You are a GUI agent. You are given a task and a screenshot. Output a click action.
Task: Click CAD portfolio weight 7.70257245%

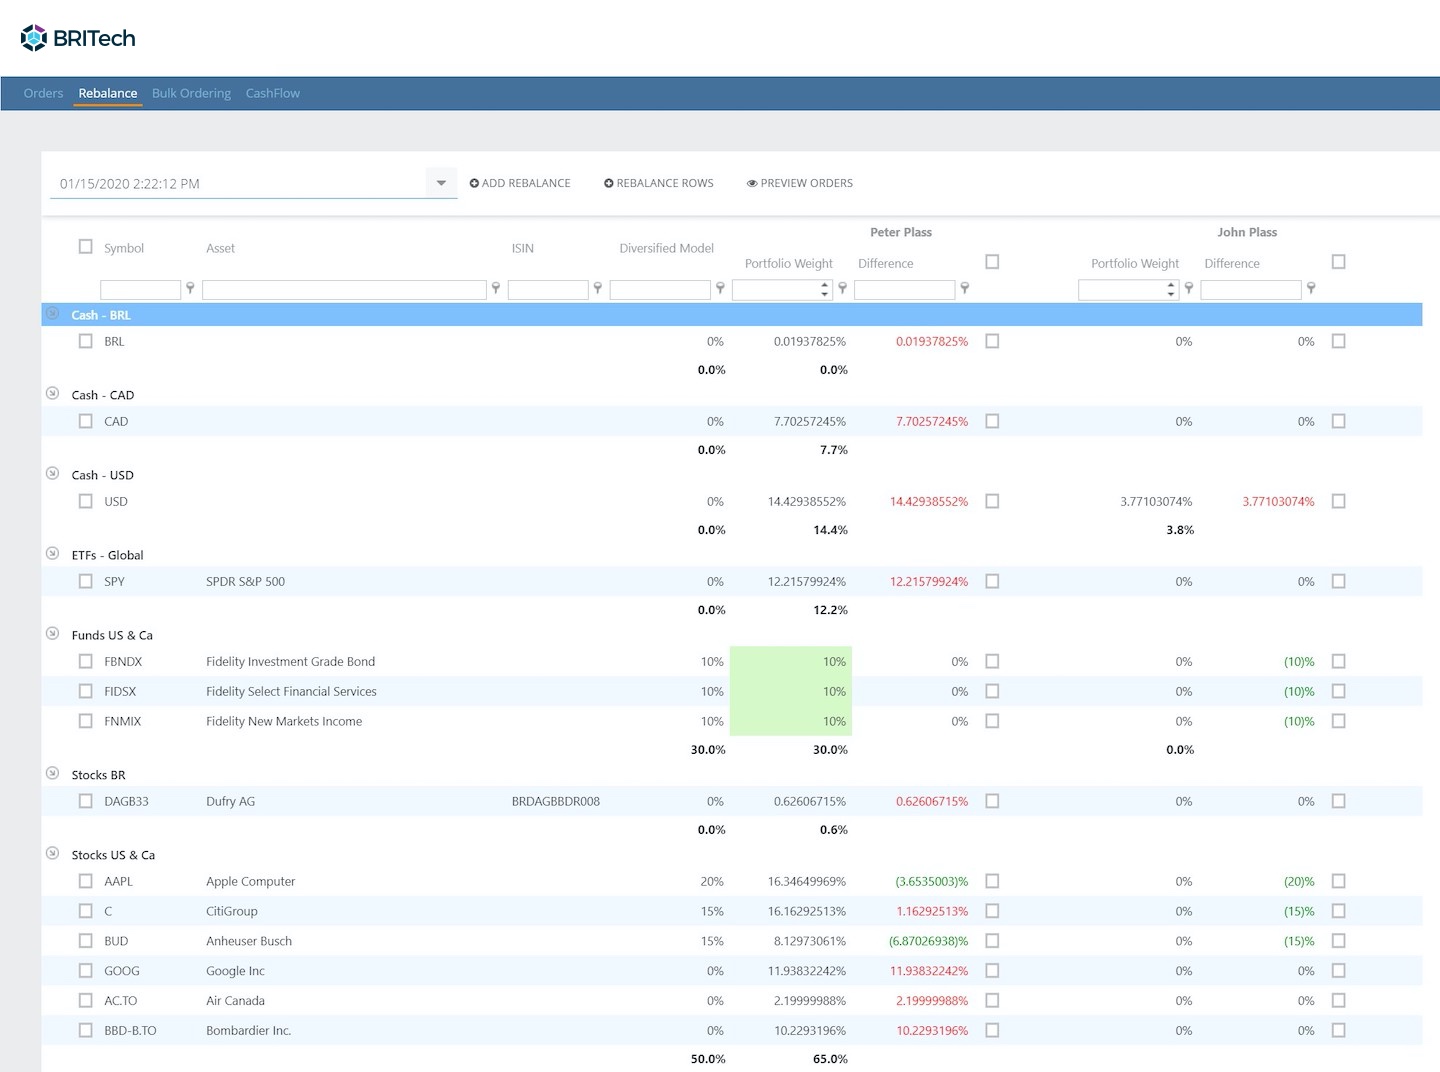[810, 421]
